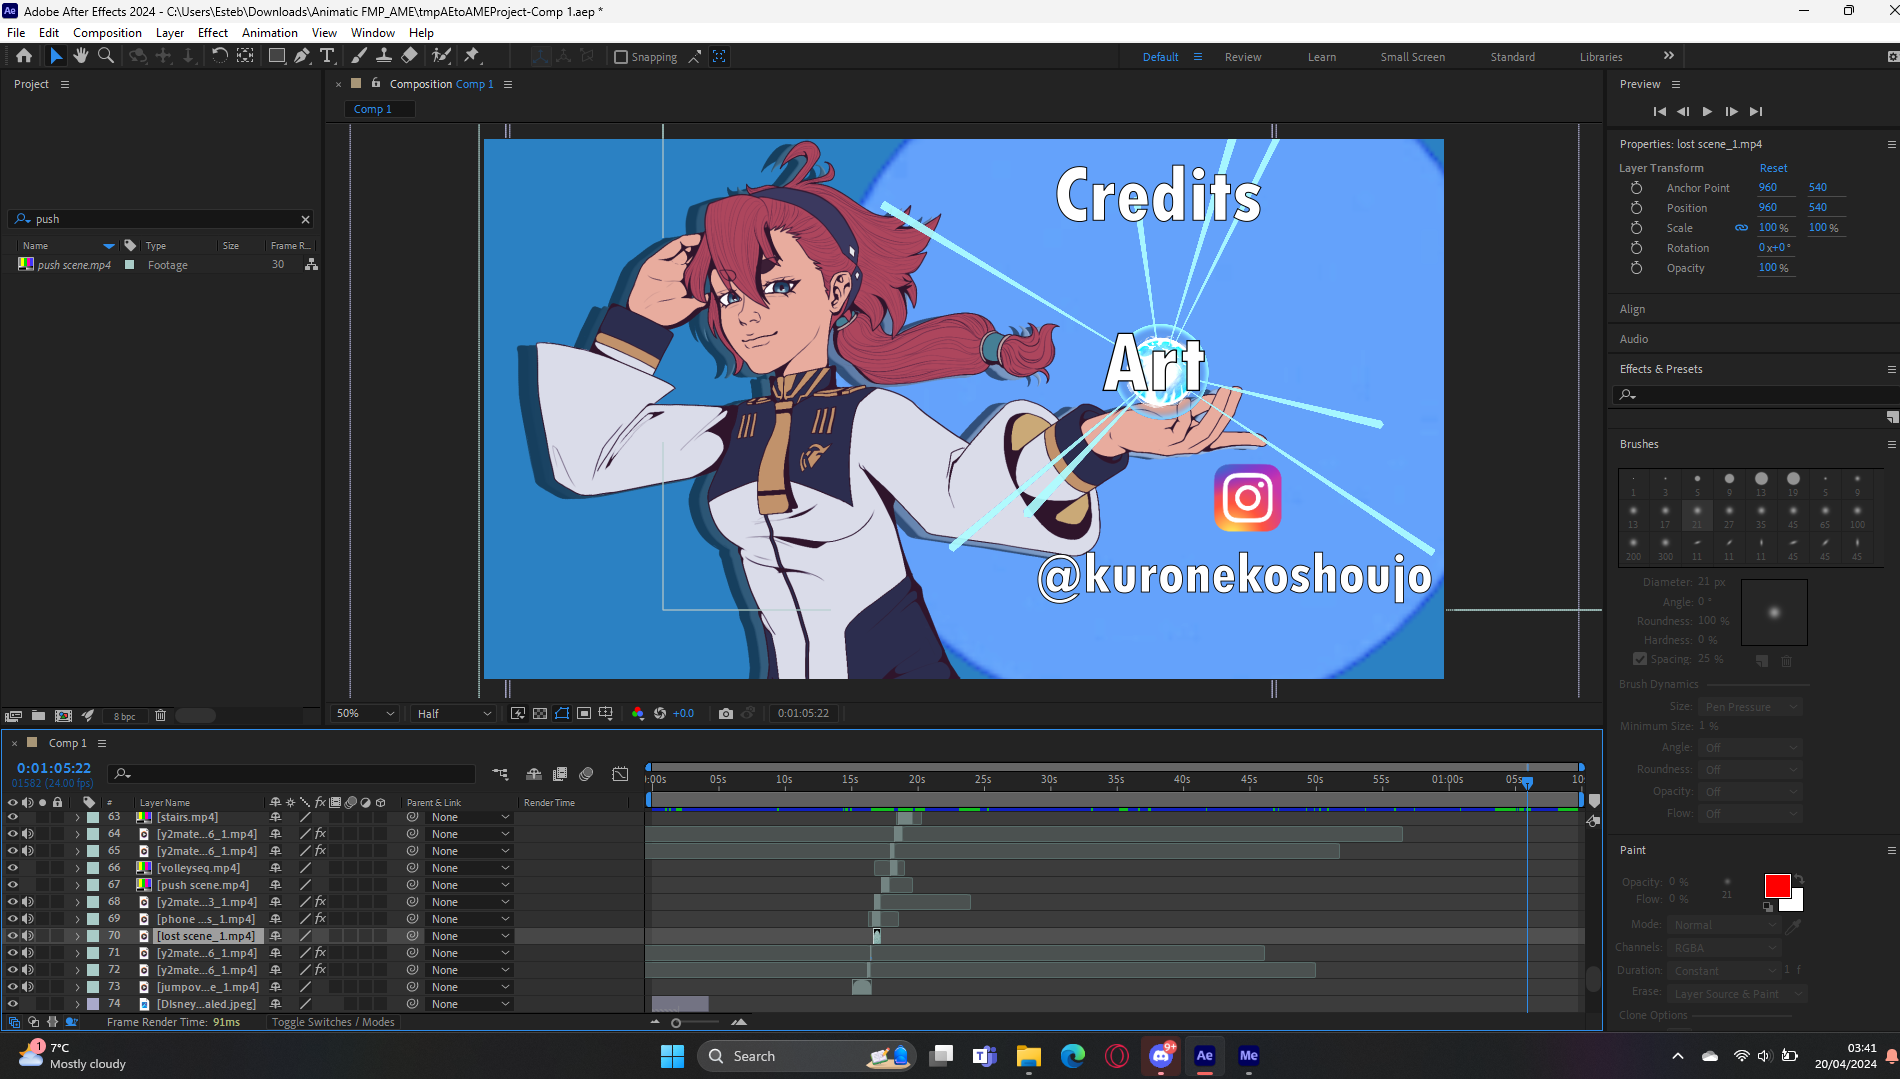The image size is (1900, 1079).
Task: Select the Selection (arrow) tool
Action: tap(56, 56)
